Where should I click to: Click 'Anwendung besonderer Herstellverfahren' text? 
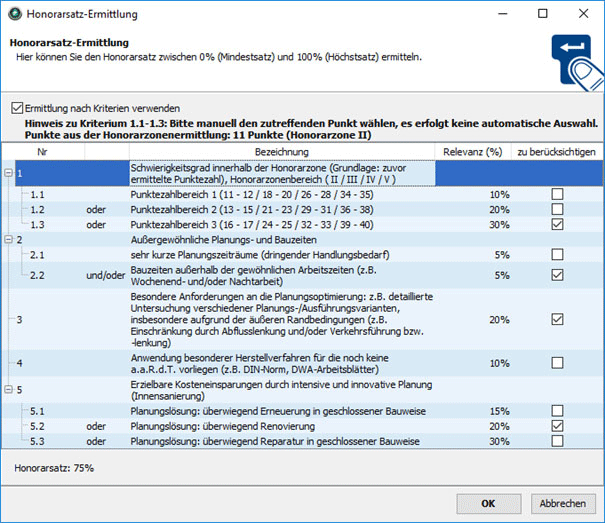pyautogui.click(x=259, y=363)
